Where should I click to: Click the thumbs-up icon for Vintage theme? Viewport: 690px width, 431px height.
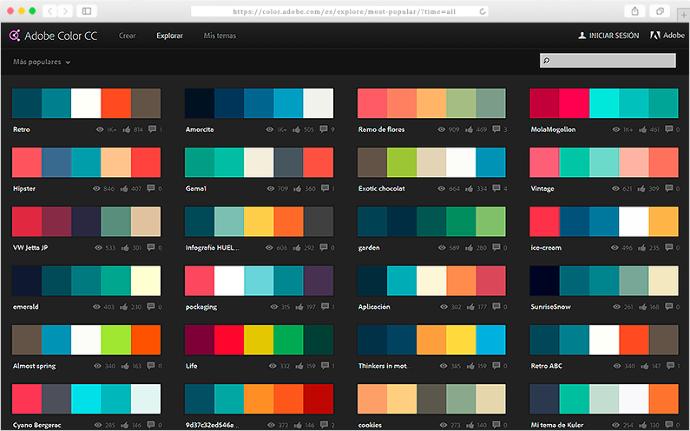tap(642, 188)
